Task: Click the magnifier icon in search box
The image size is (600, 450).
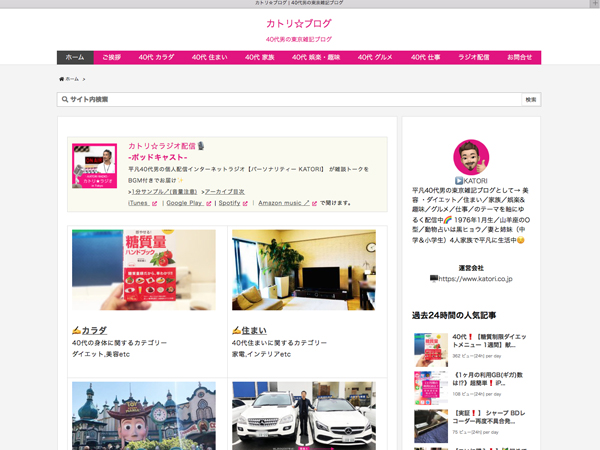Action: click(x=65, y=99)
